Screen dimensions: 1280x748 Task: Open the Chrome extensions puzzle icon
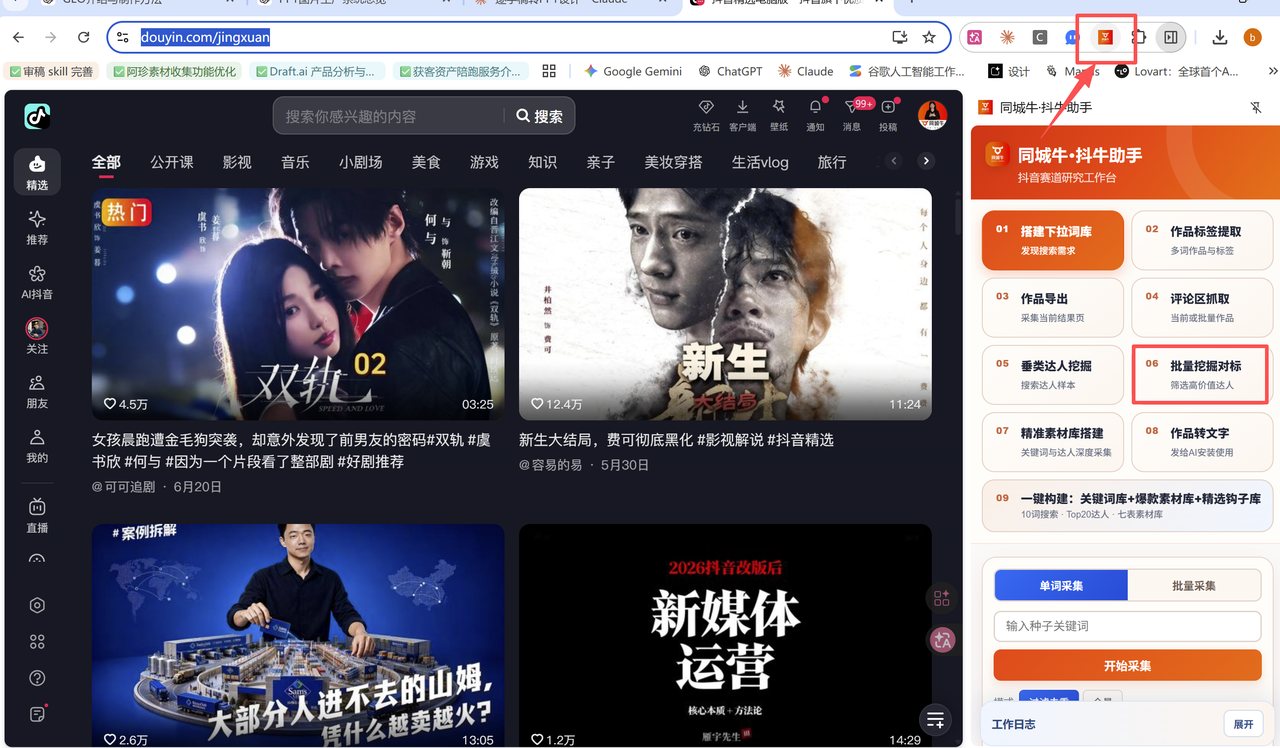[1138, 37]
